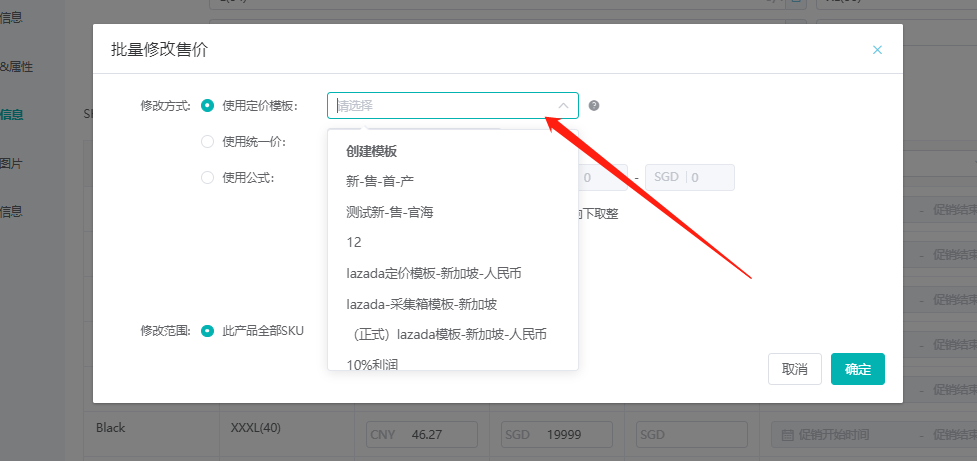Viewport: 977px width, 461px height.
Task: Click 创建模板 in the dropdown list
Action: click(x=372, y=152)
